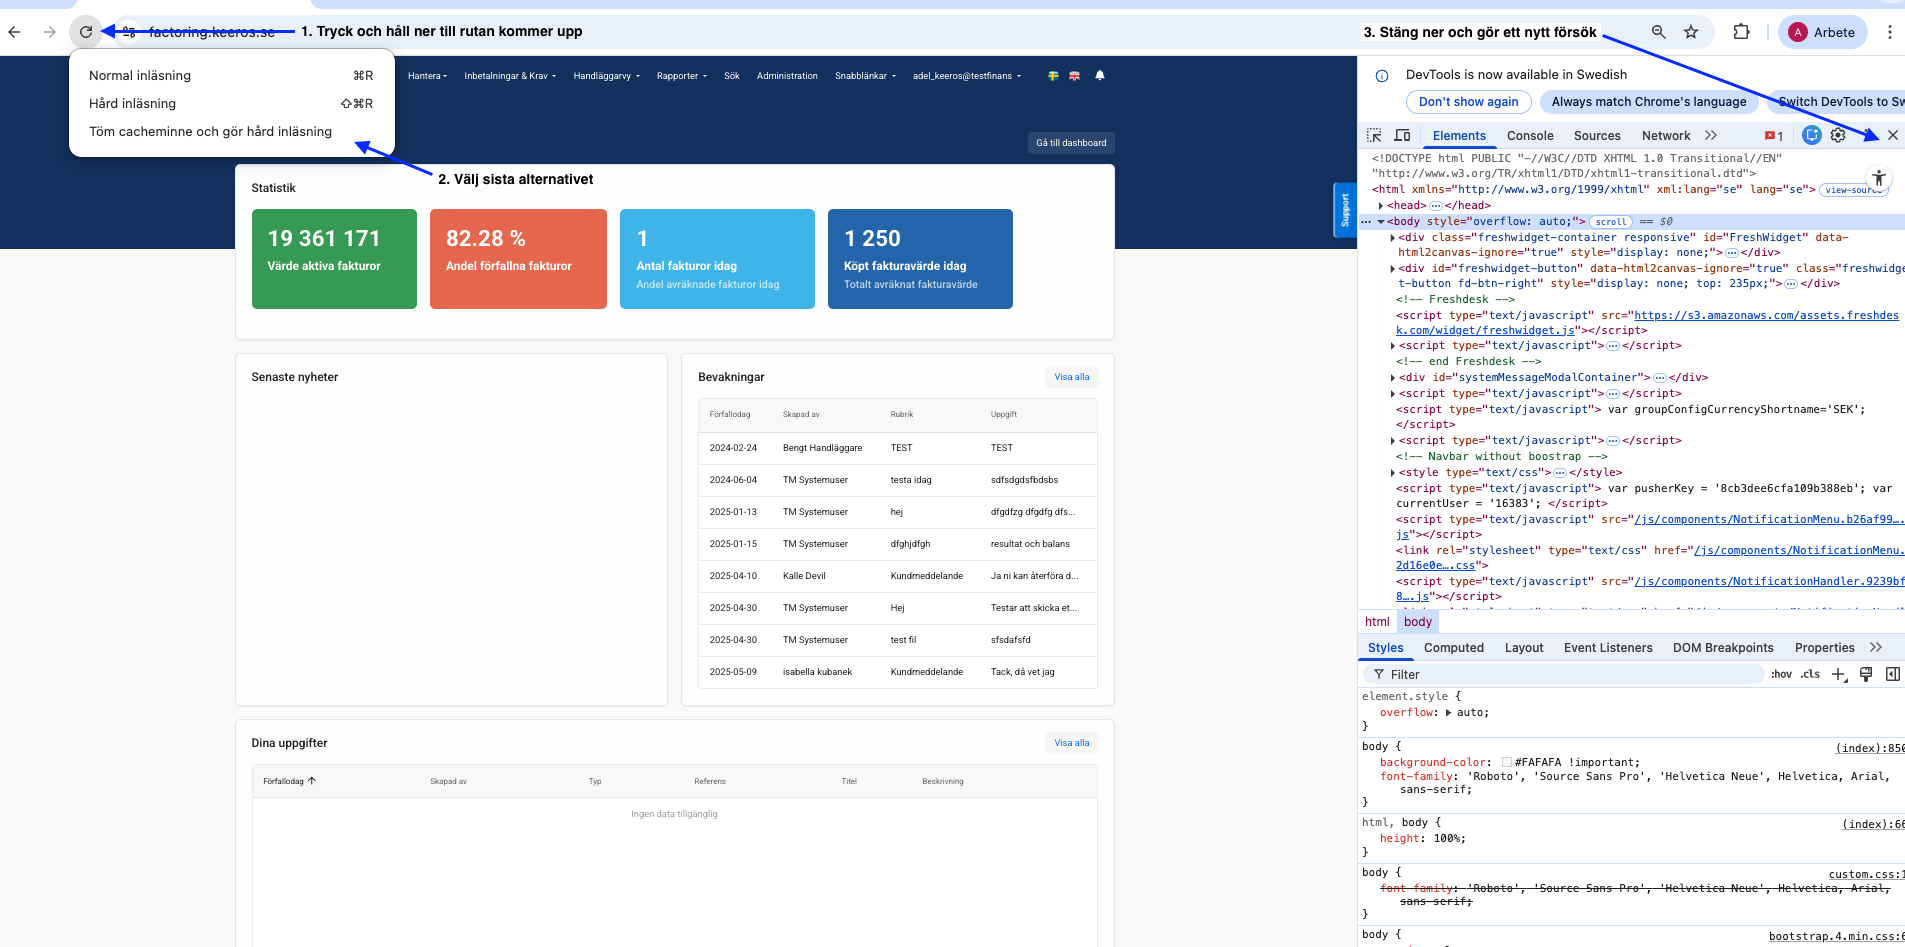Select the Elements tab
Image resolution: width=1905 pixels, height=947 pixels.
(1459, 136)
